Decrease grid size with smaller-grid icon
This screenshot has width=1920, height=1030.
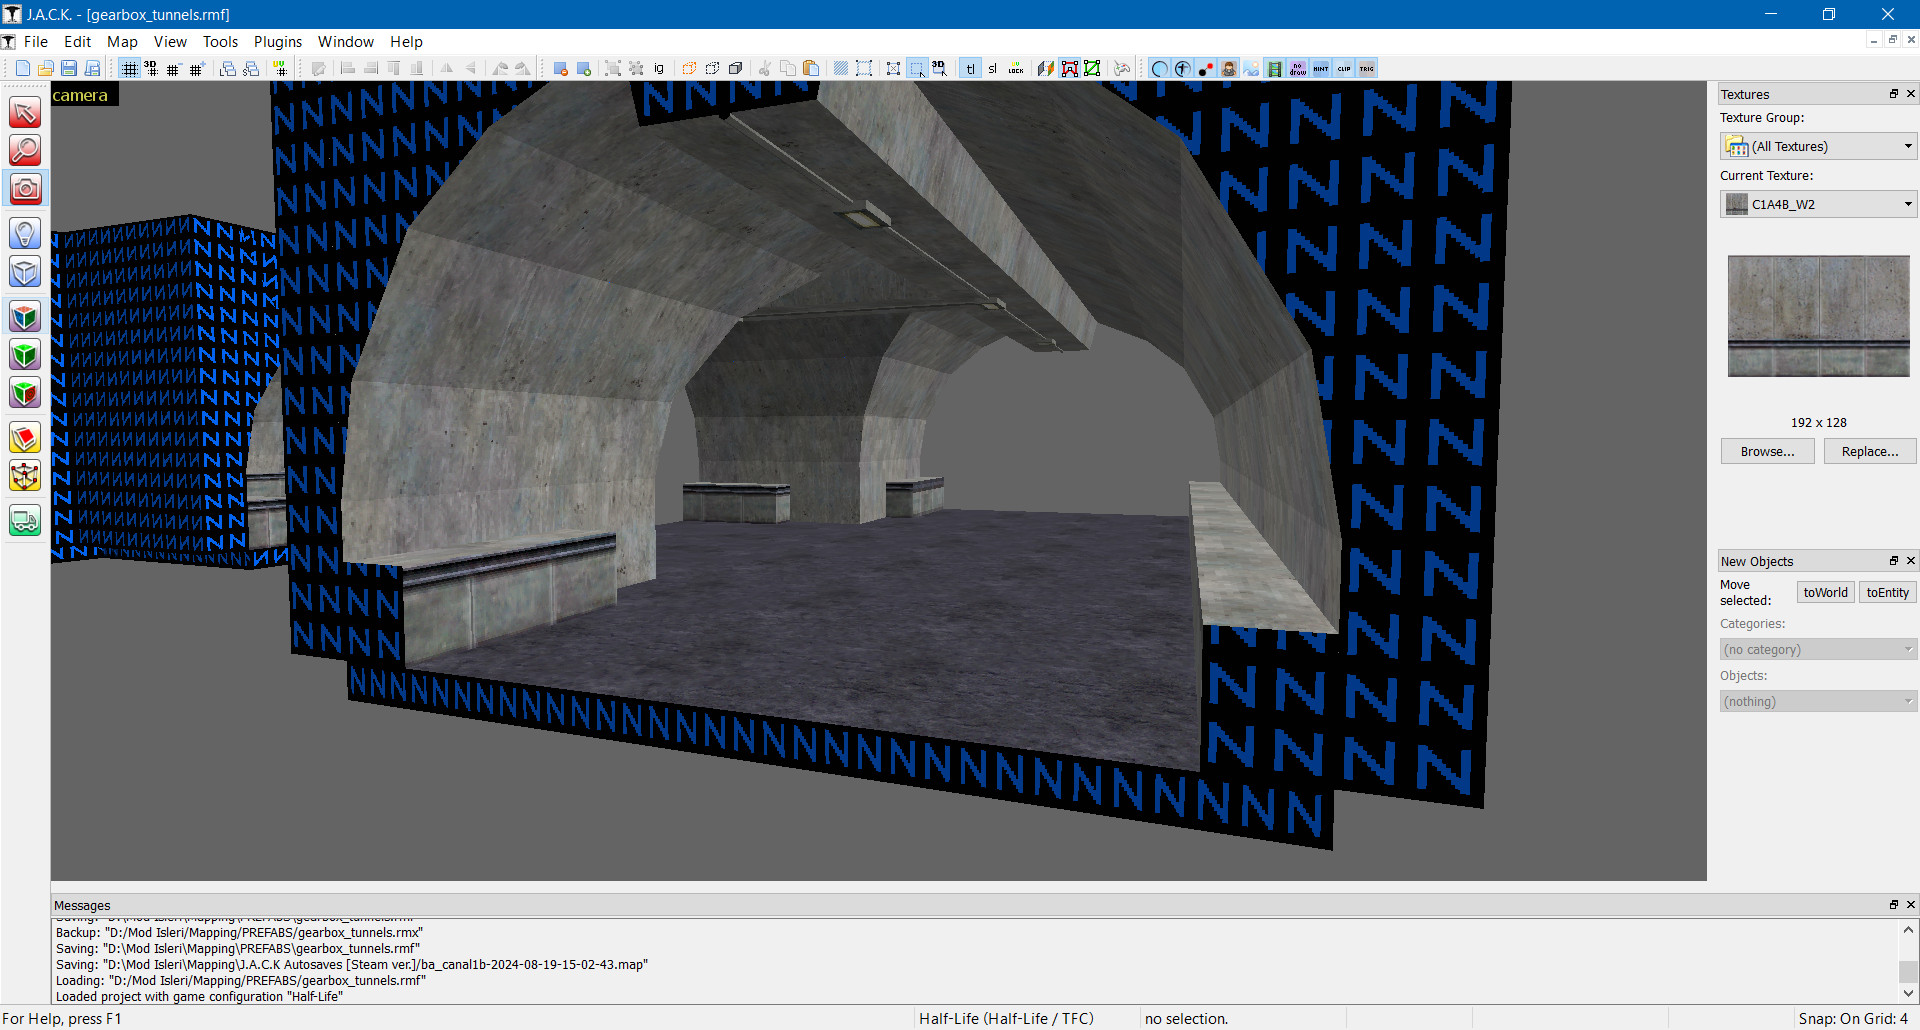[x=173, y=68]
